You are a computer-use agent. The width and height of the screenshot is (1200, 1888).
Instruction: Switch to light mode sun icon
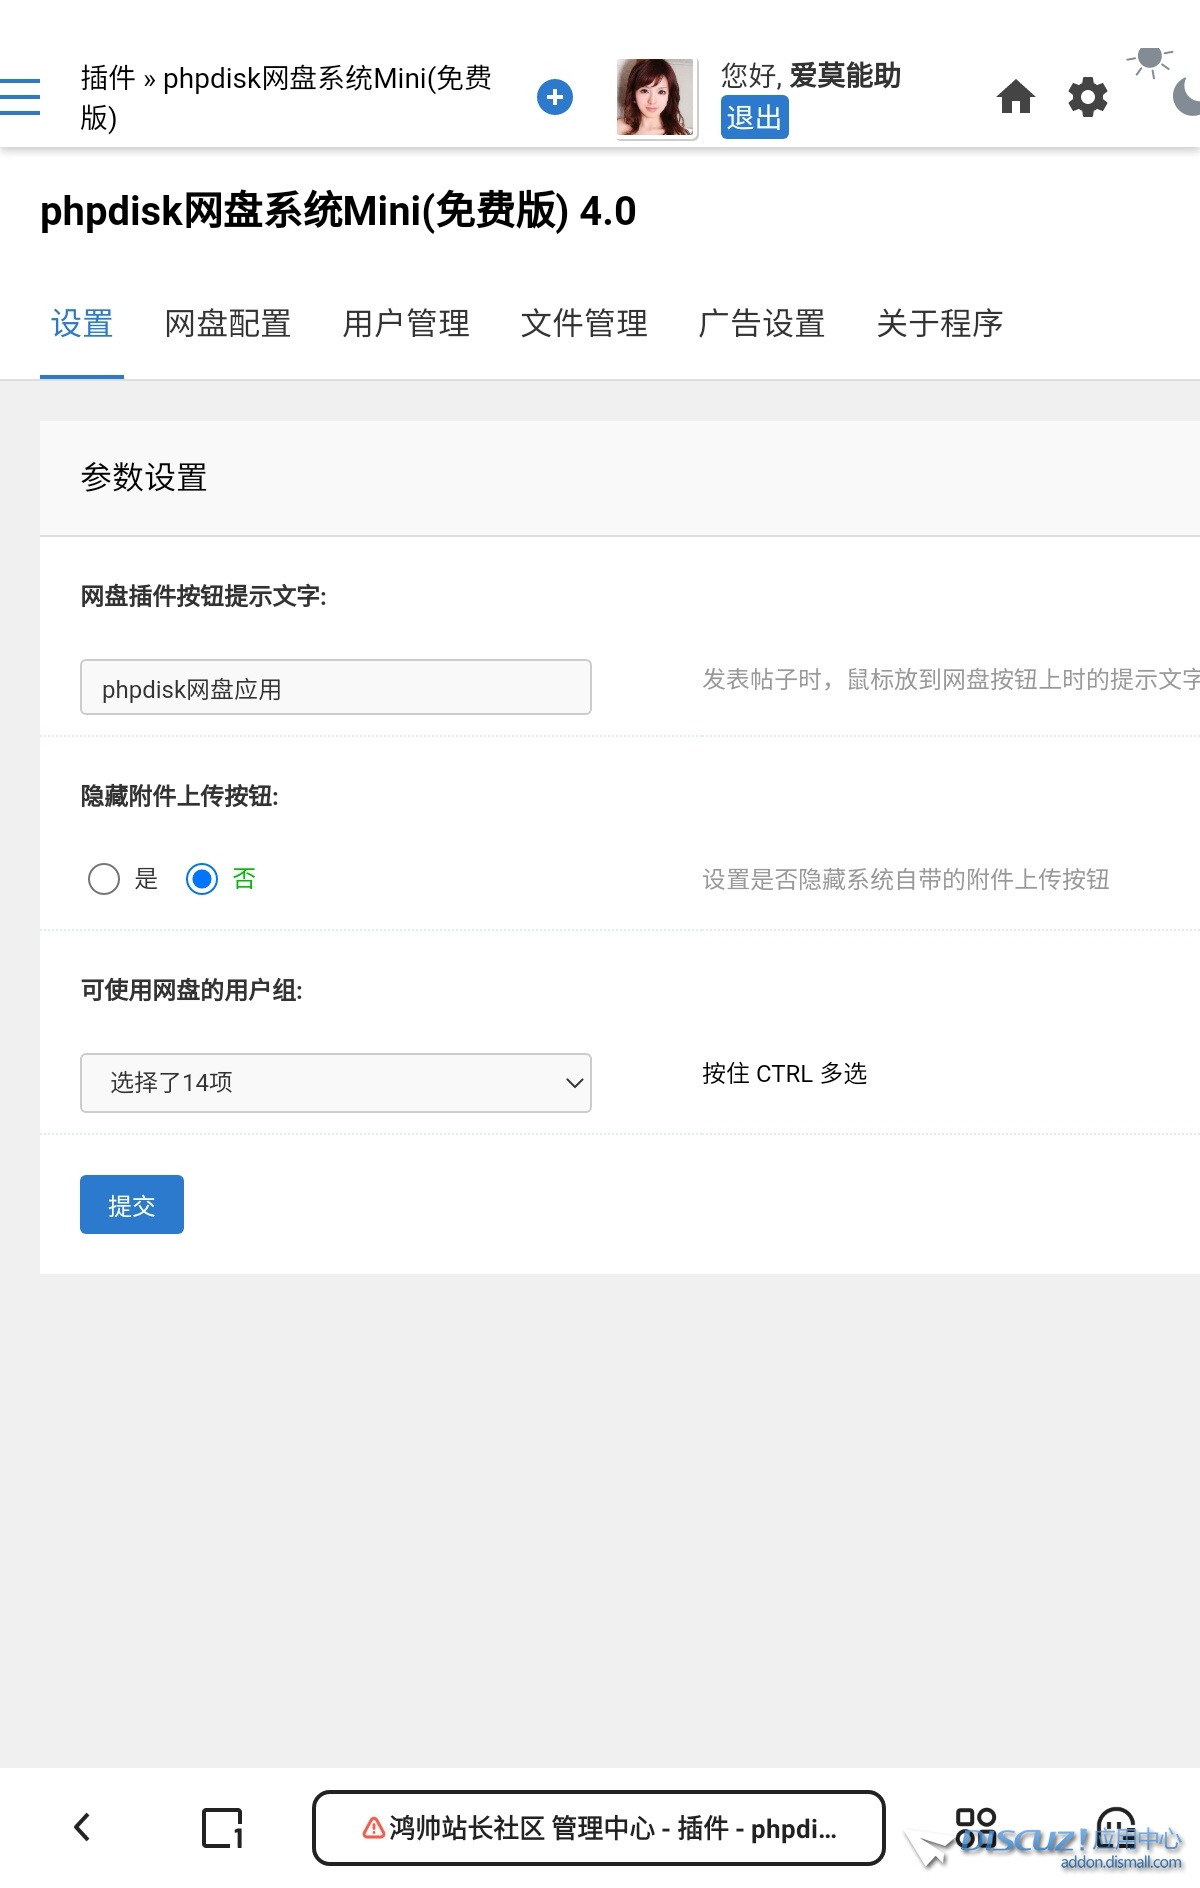click(1150, 61)
